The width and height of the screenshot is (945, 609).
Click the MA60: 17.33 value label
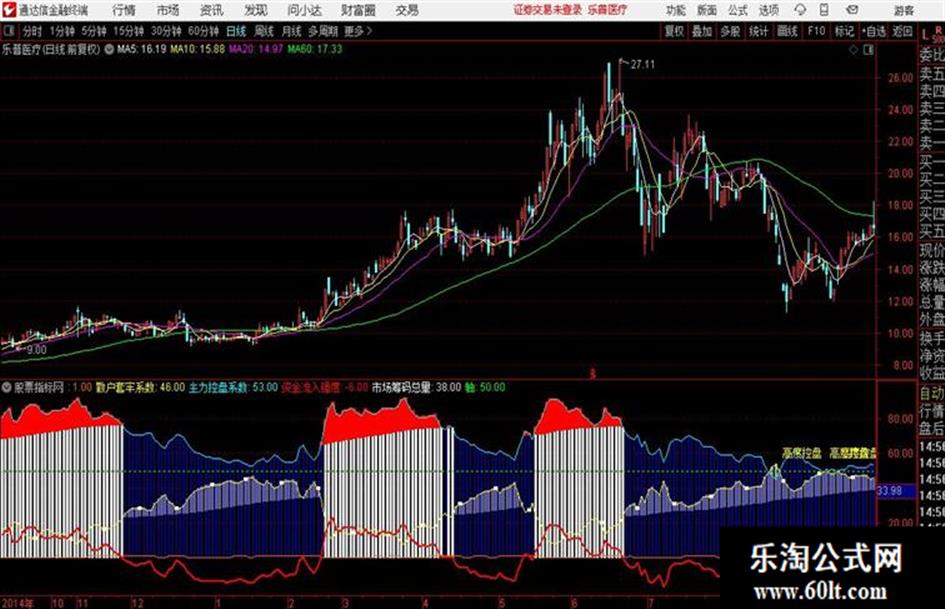click(315, 49)
